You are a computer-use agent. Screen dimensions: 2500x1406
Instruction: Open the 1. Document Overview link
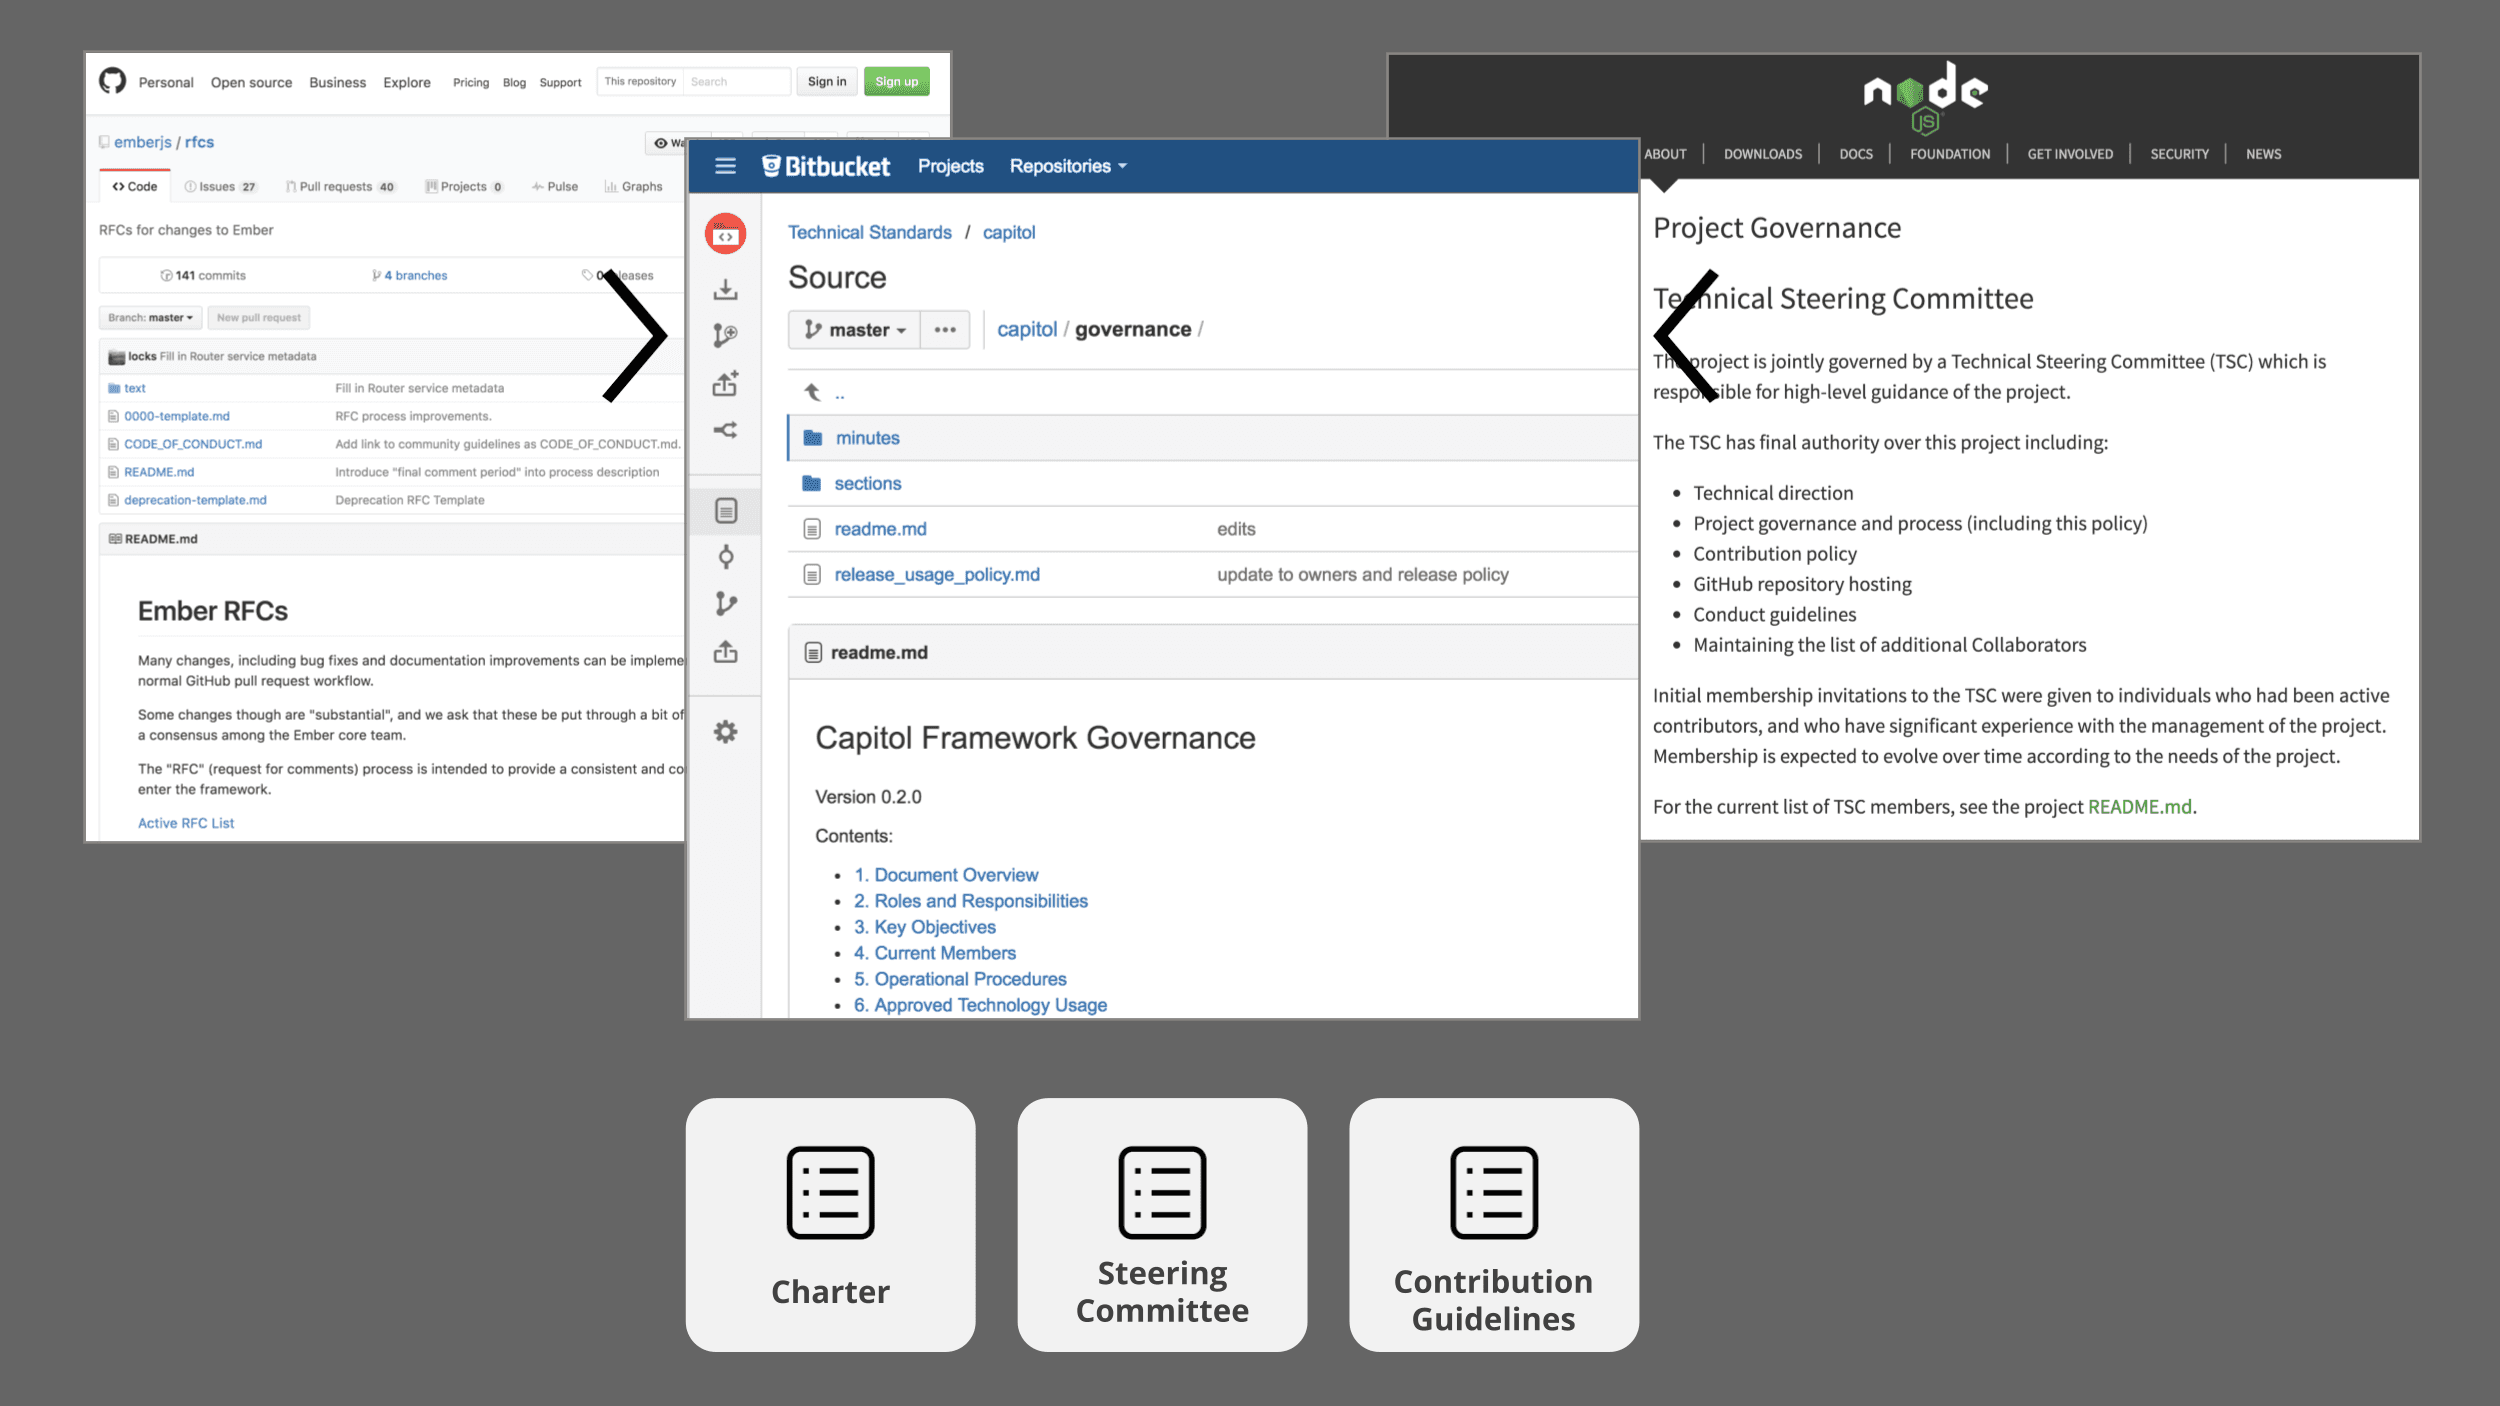pos(946,875)
